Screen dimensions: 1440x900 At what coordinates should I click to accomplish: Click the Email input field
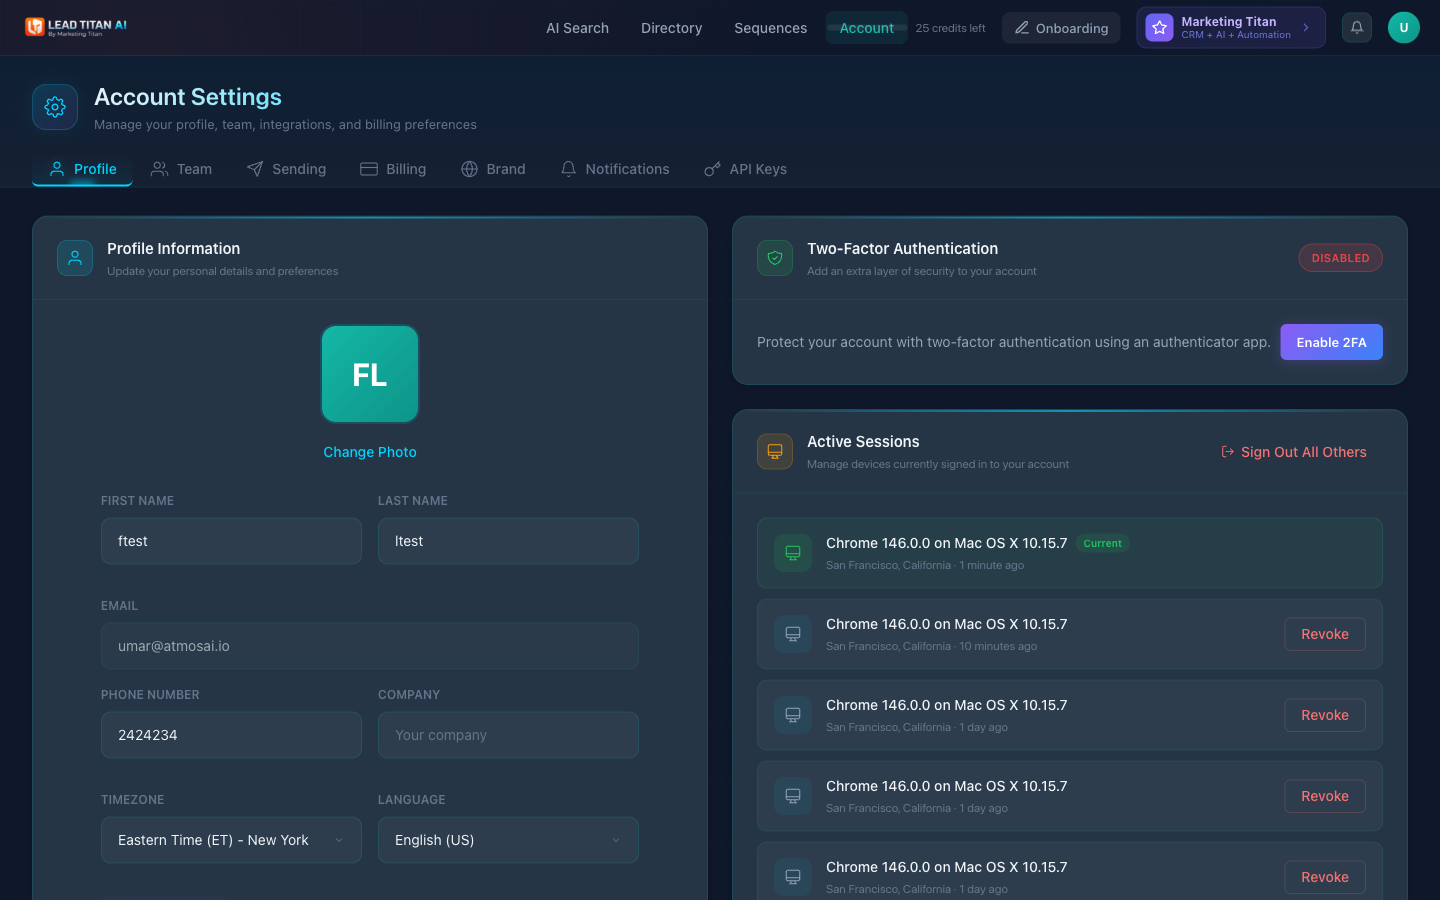click(x=370, y=646)
